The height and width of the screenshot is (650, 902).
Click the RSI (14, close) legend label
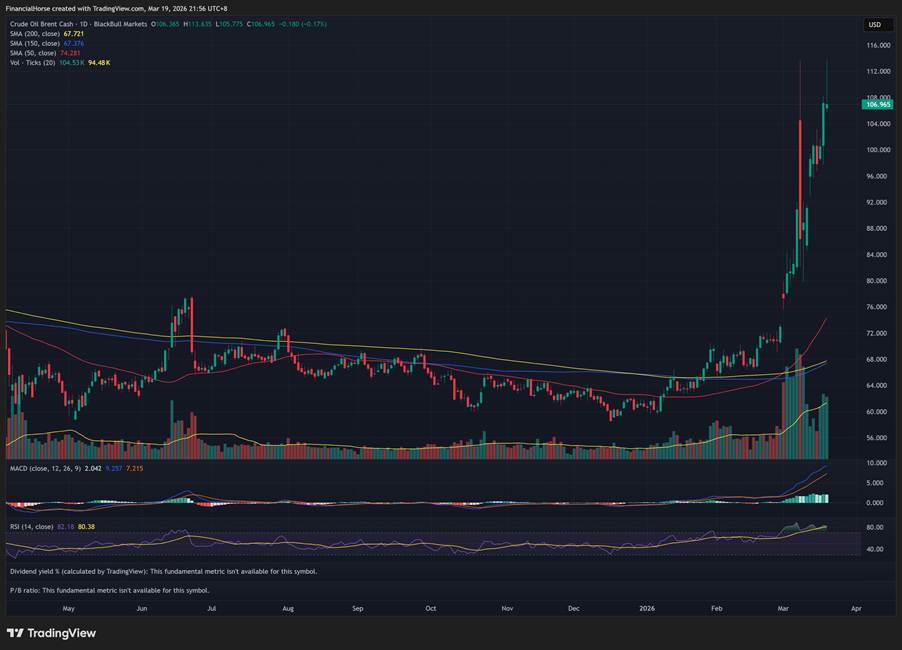pos(32,525)
